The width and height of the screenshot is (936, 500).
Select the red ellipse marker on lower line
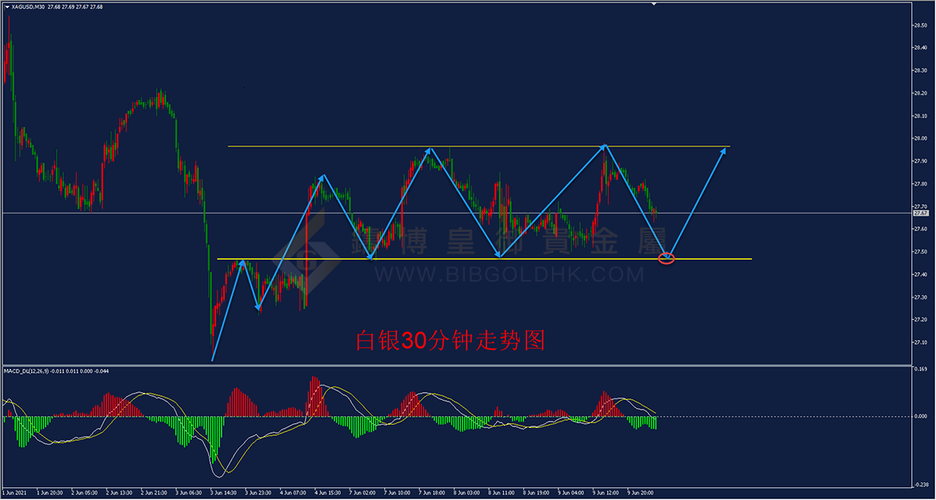(x=668, y=259)
